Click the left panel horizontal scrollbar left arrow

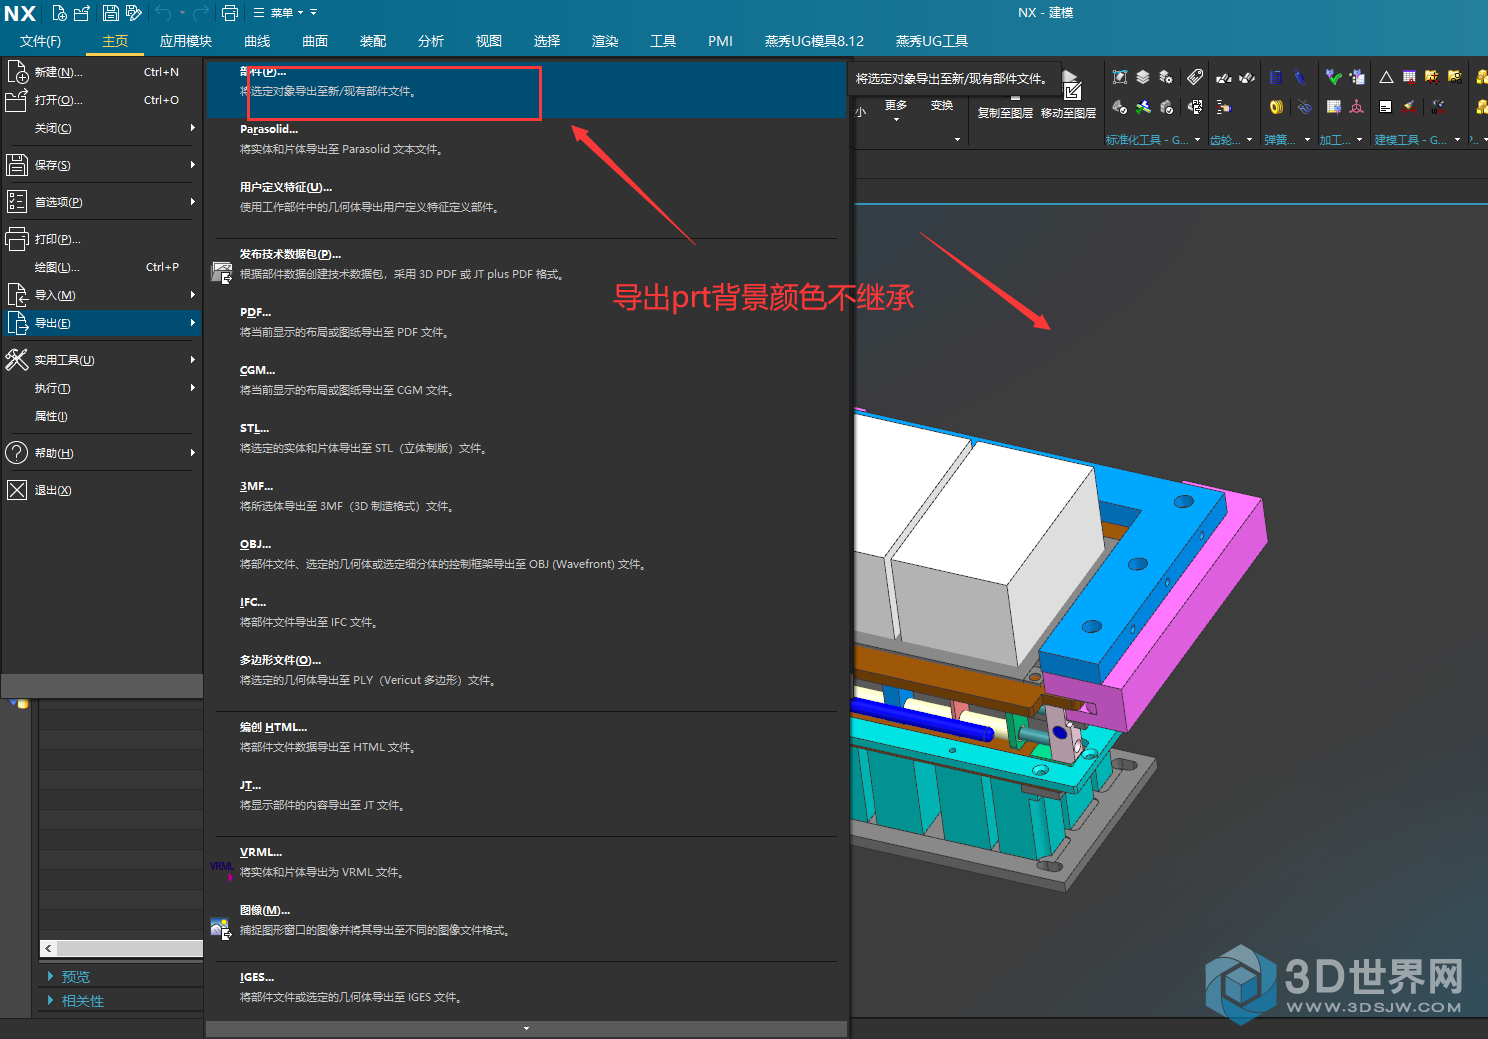pyautogui.click(x=49, y=948)
